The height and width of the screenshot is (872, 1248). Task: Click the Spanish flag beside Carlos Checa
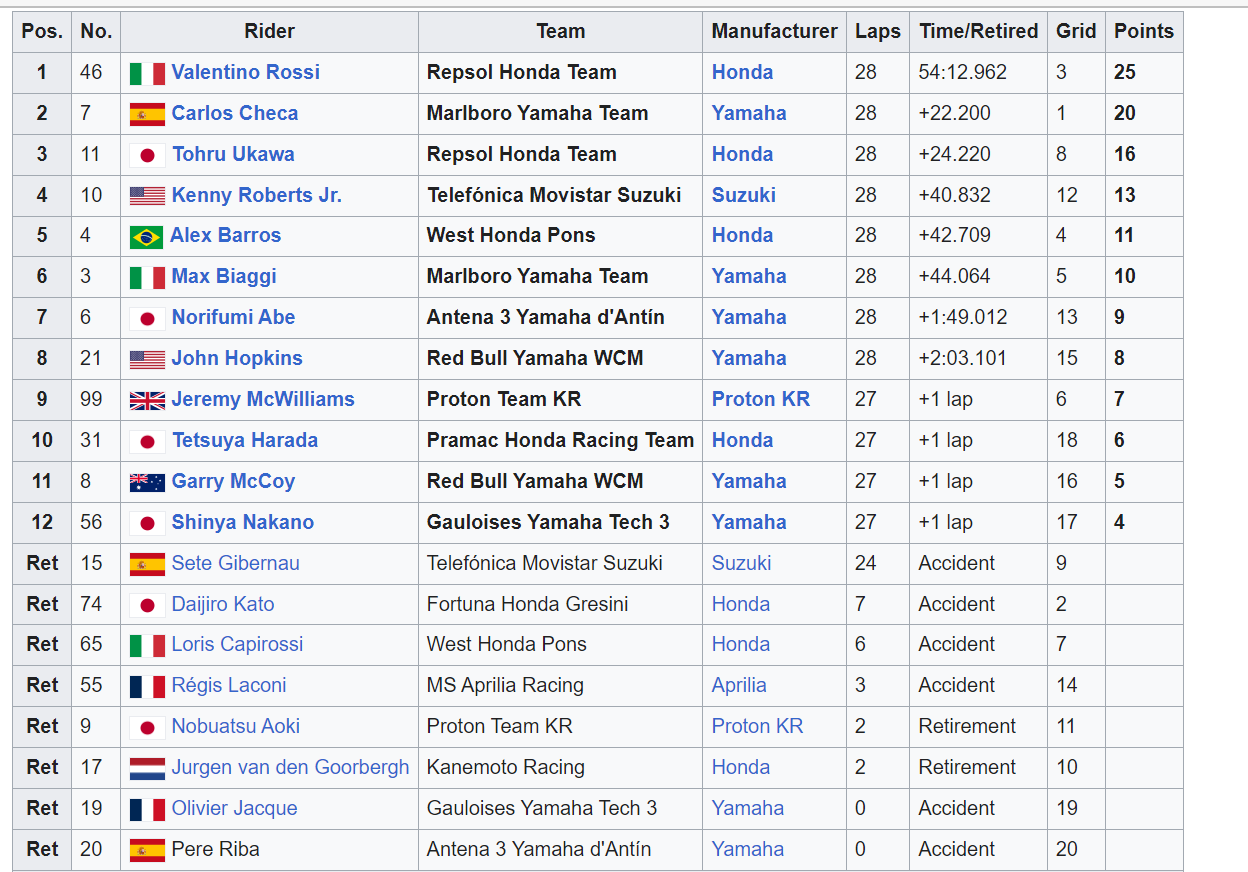147,114
